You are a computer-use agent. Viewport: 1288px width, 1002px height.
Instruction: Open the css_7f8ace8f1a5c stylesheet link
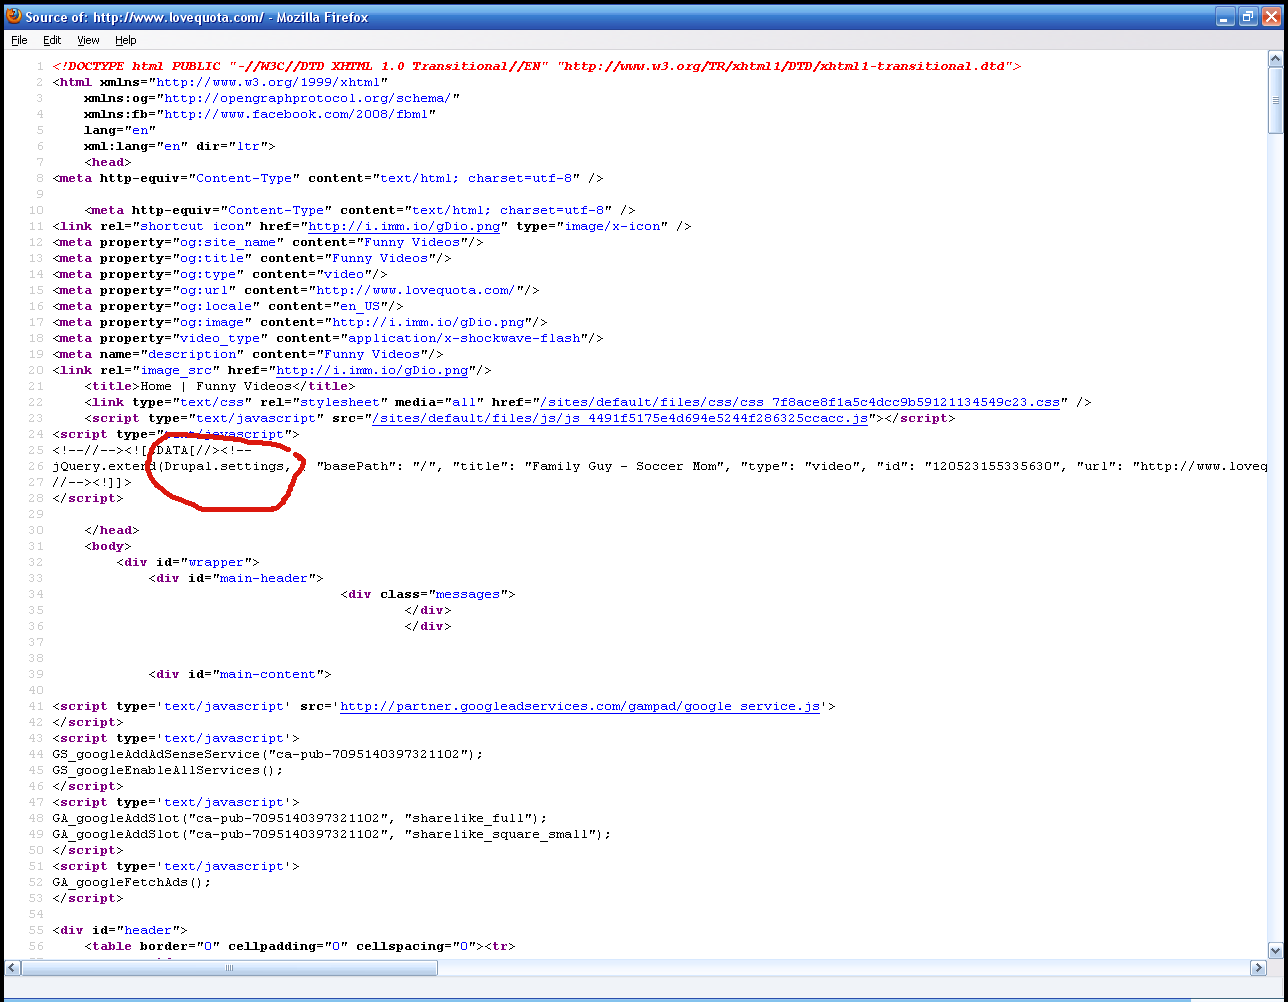tap(800, 402)
